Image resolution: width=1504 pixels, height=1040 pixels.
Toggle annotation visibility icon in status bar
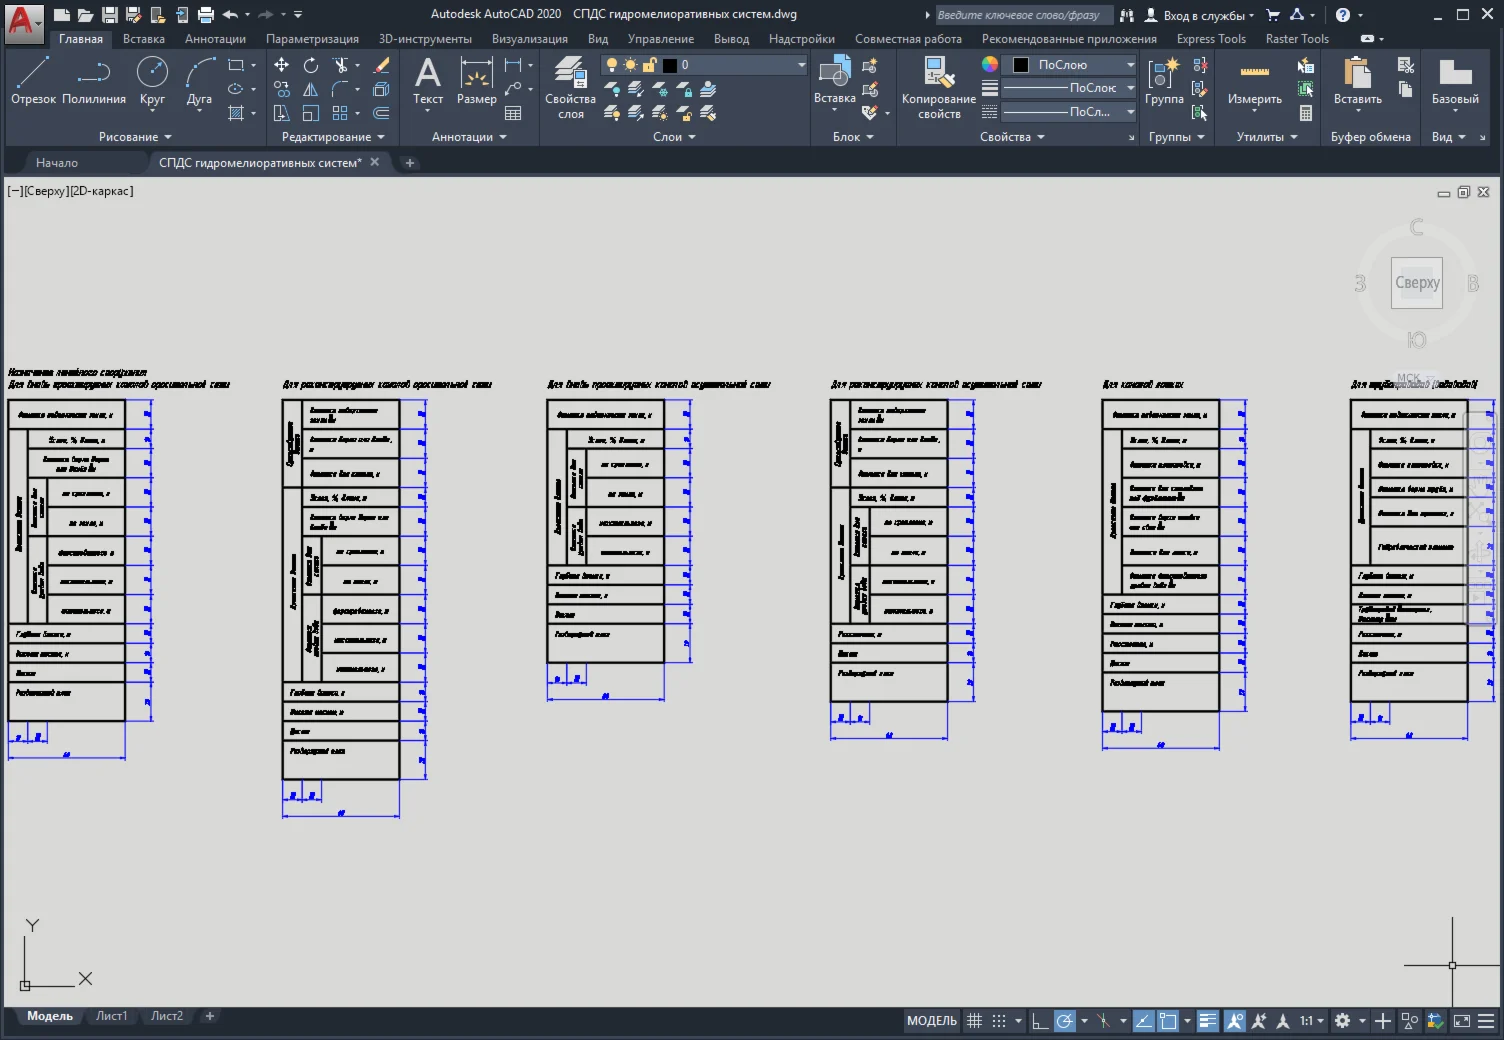(1235, 1021)
